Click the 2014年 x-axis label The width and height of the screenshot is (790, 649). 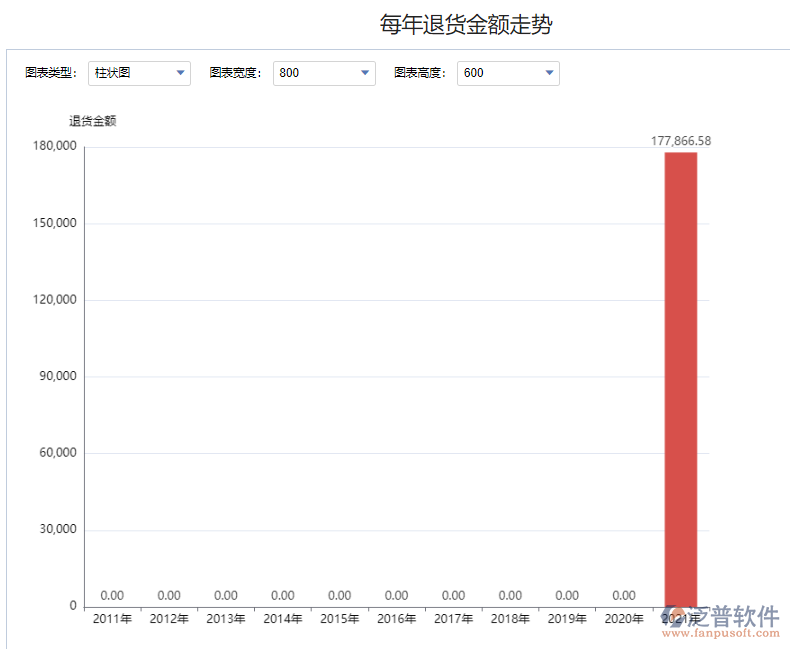click(283, 618)
